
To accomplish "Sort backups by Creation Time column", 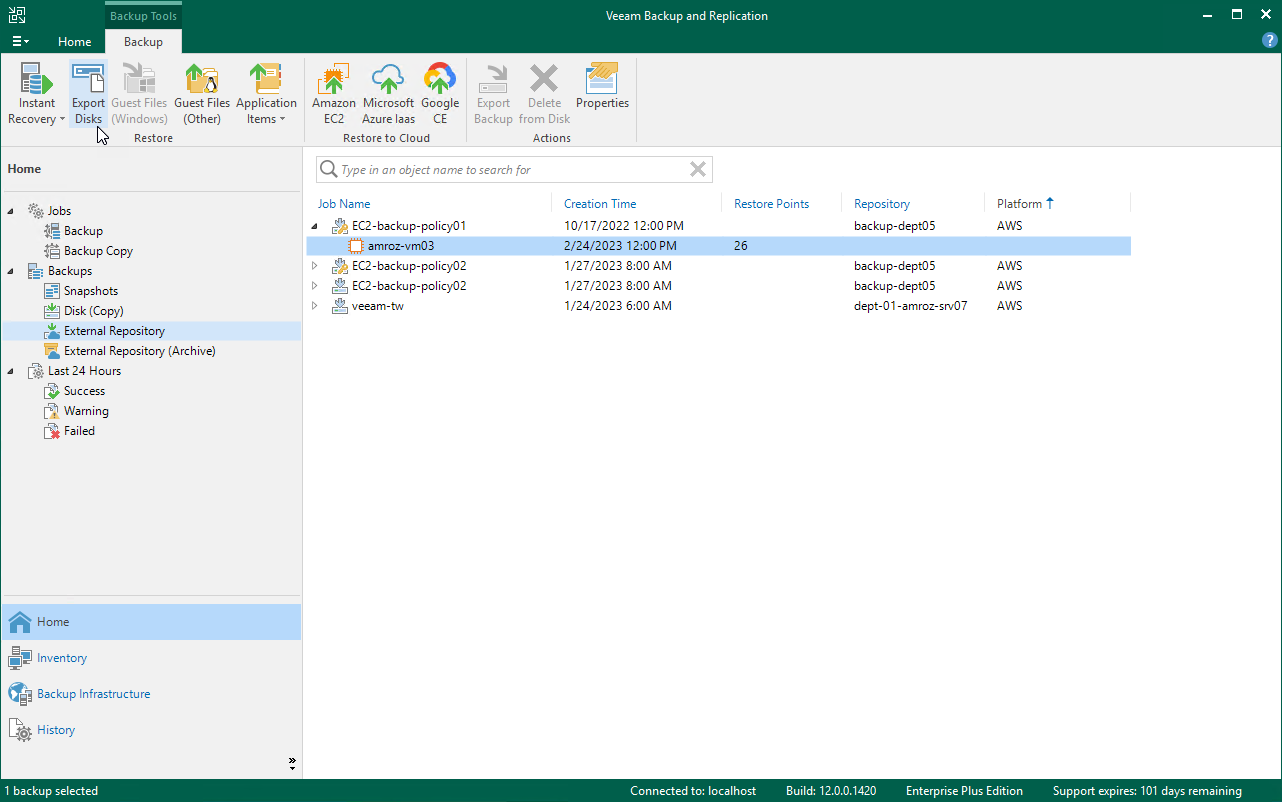I will [x=600, y=203].
